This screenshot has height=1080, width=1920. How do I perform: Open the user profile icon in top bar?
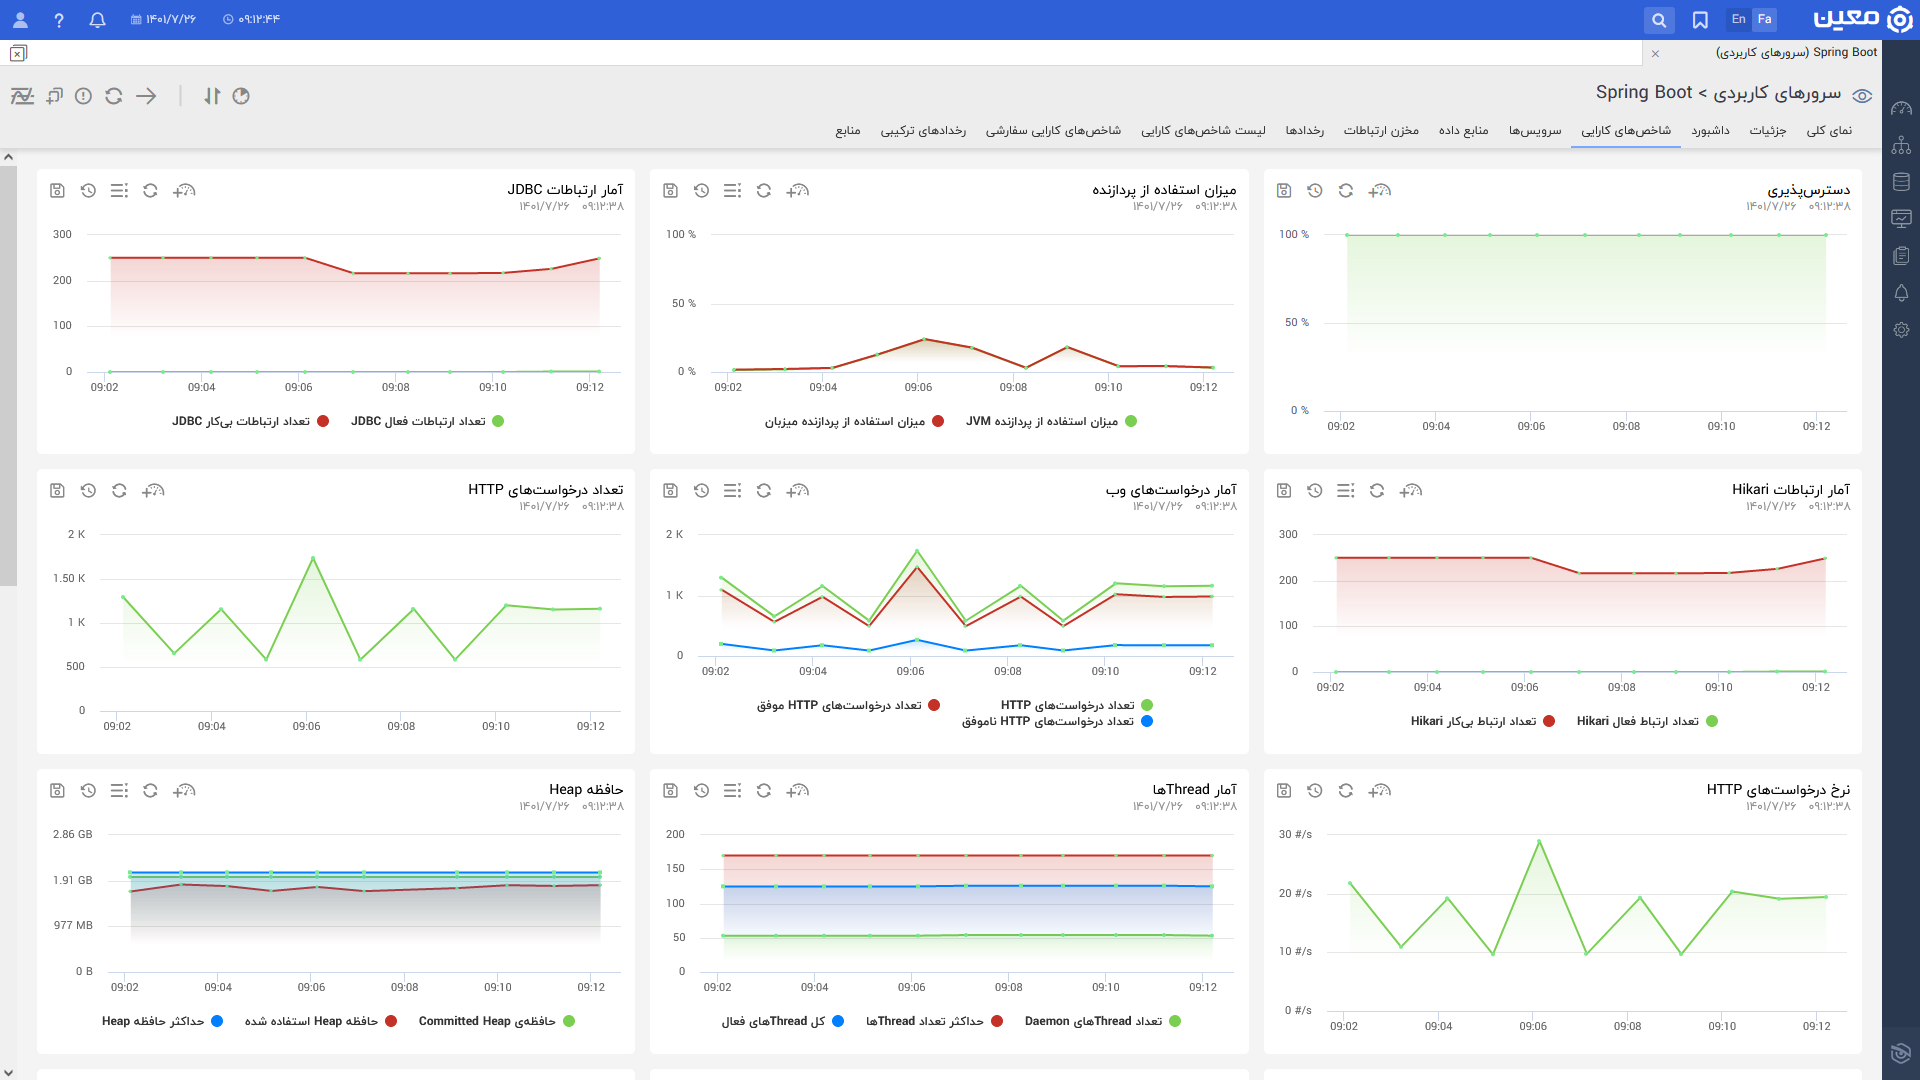tap(20, 20)
